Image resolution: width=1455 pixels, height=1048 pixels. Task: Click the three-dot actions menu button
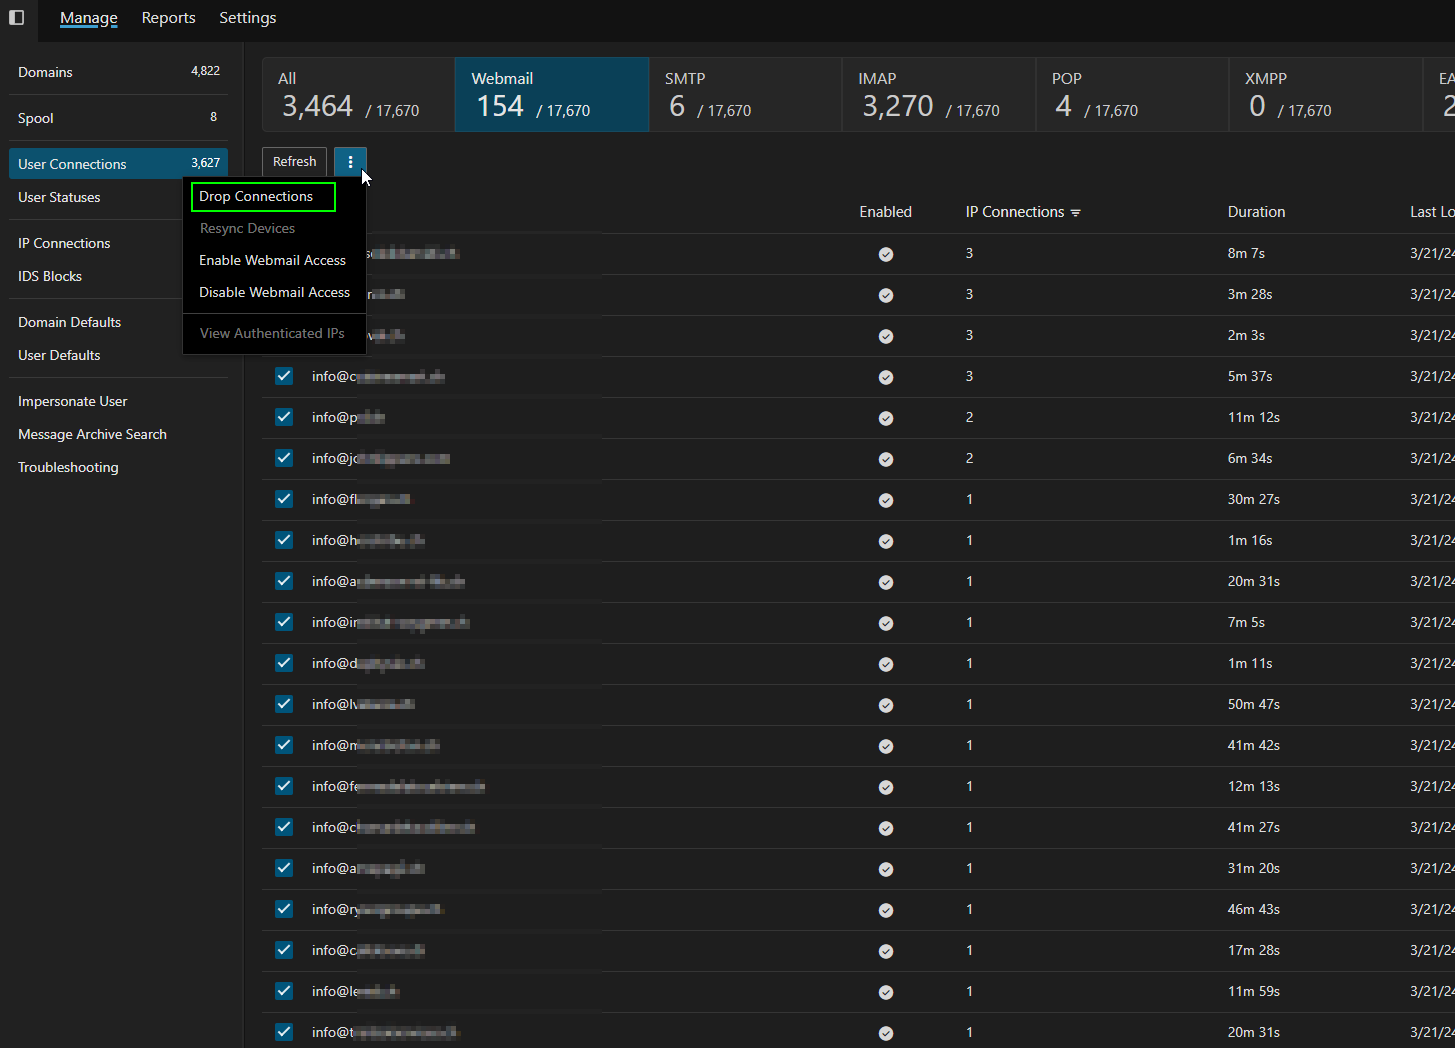(x=350, y=162)
